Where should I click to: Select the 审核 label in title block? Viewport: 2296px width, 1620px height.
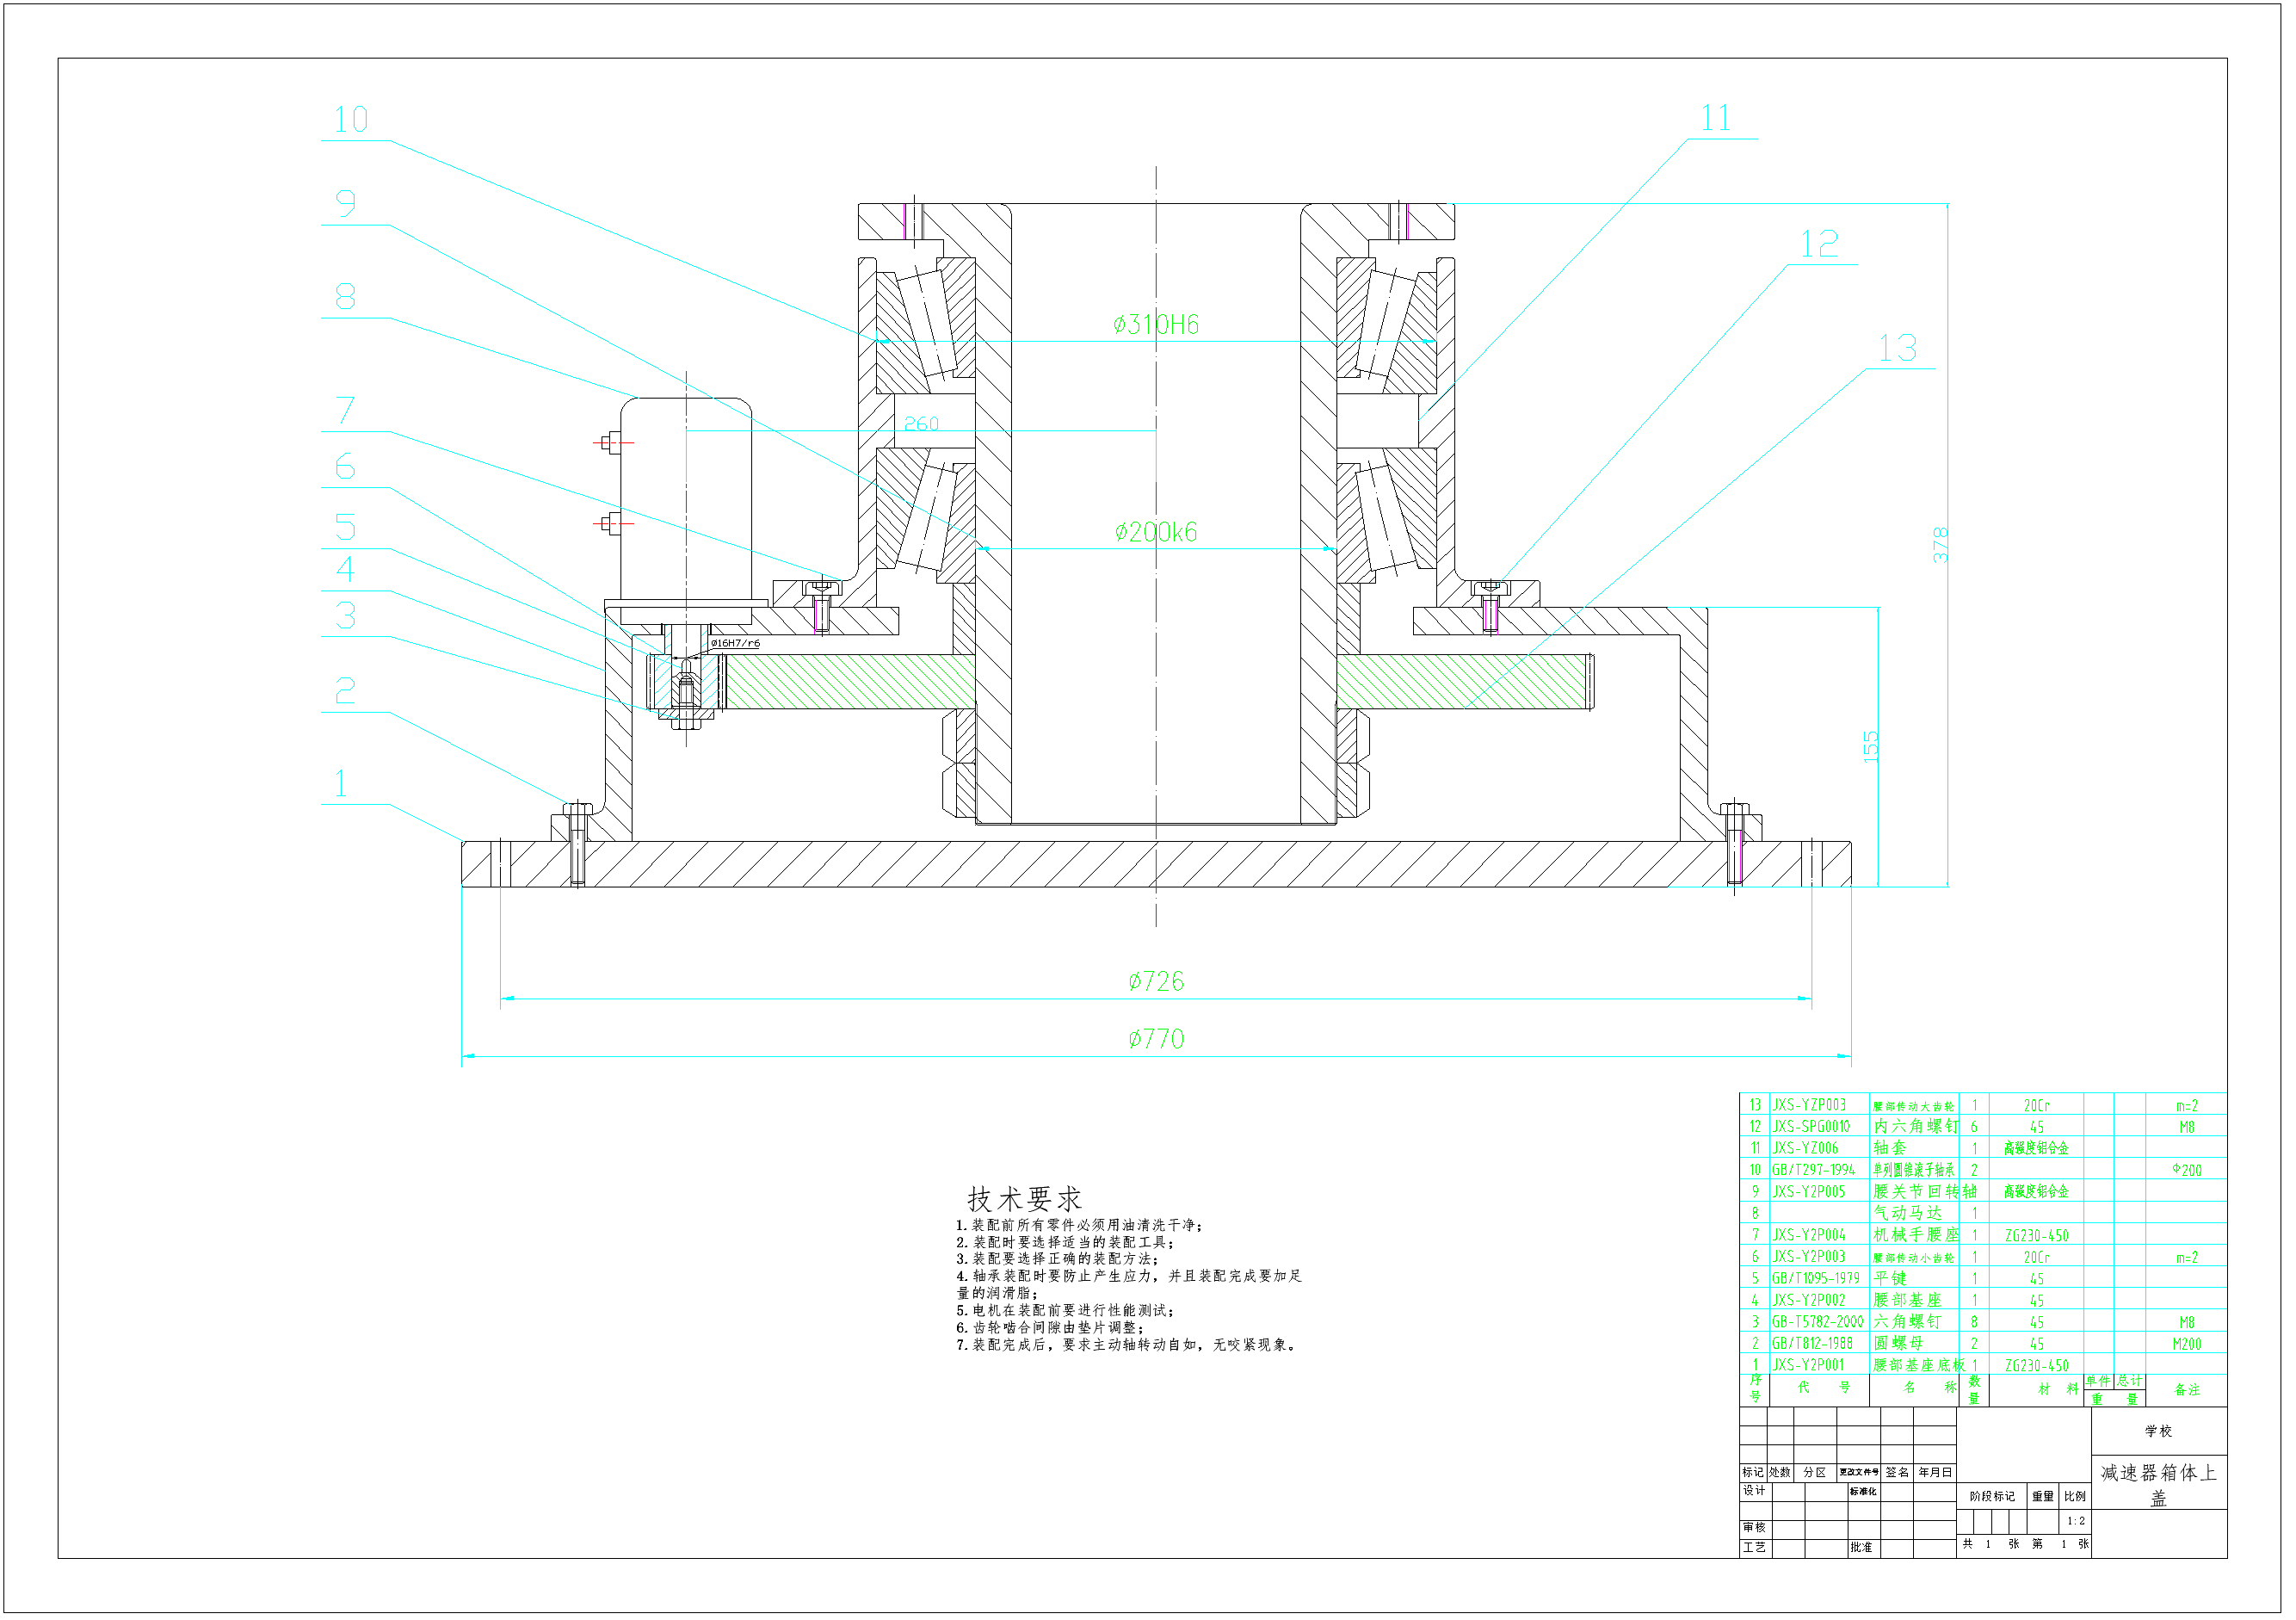[x=1754, y=1527]
